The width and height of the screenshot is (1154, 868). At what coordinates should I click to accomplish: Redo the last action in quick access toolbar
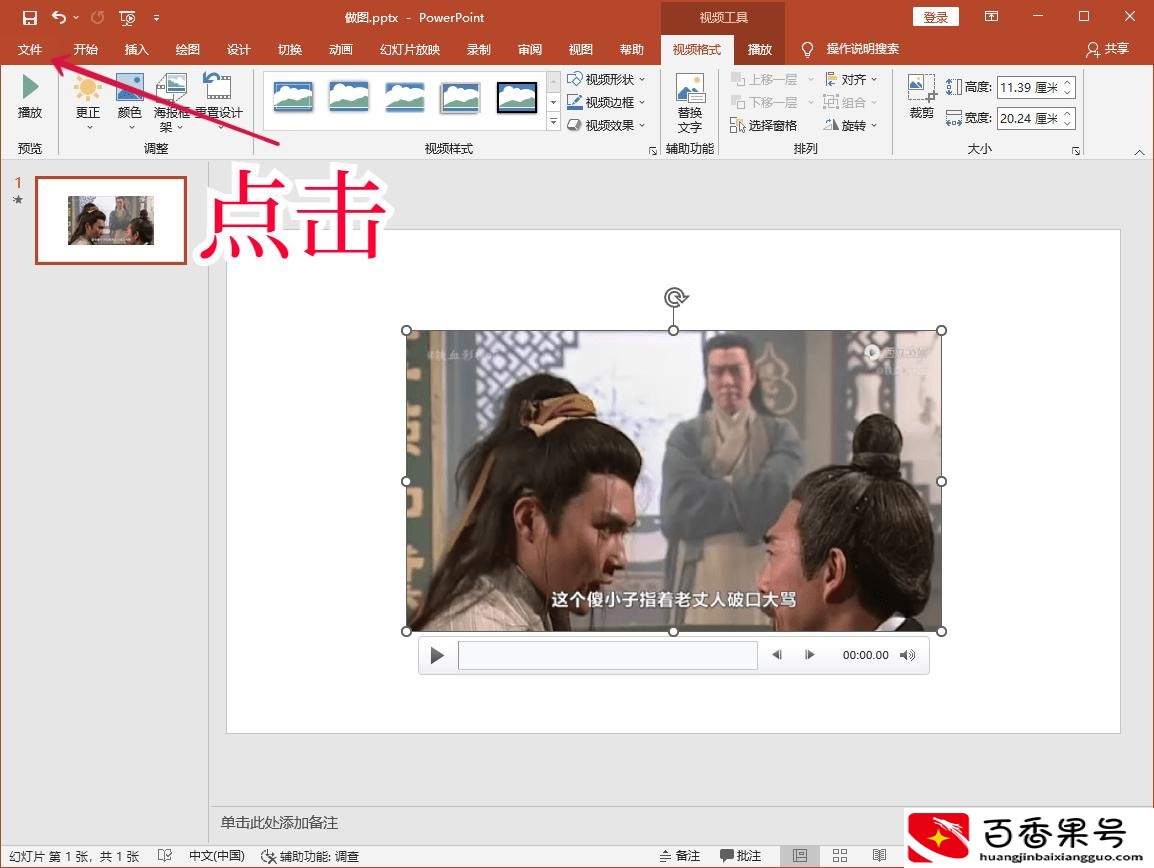(97, 17)
